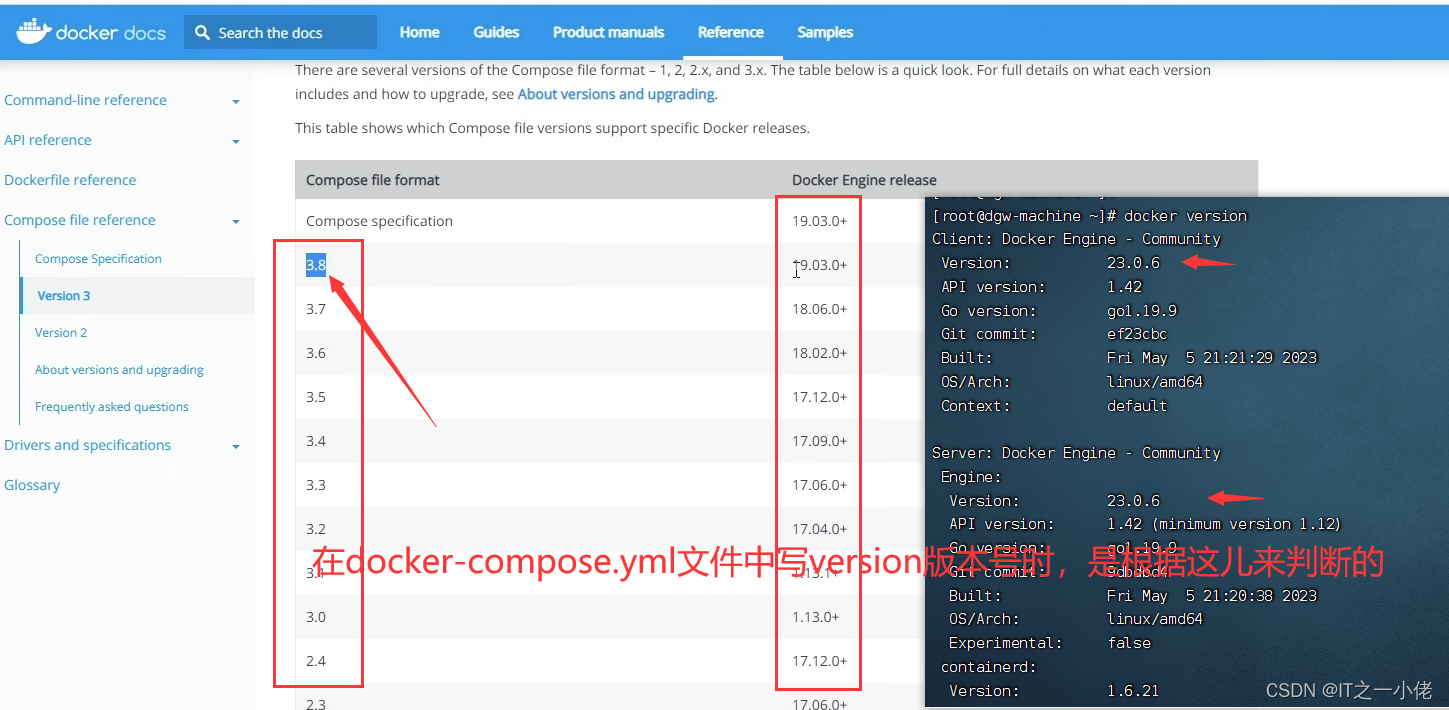Switch to Product manuals tab
This screenshot has width=1449, height=710.
point(608,32)
